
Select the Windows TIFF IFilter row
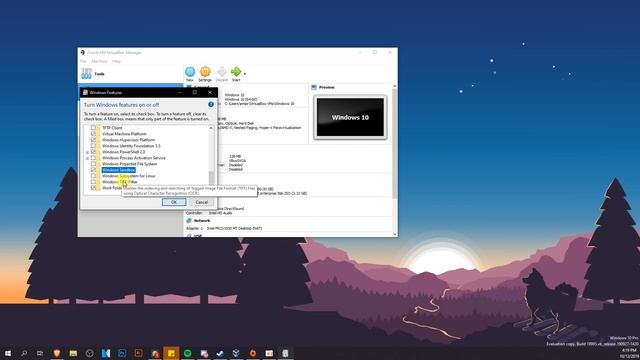pyautogui.click(x=120, y=182)
